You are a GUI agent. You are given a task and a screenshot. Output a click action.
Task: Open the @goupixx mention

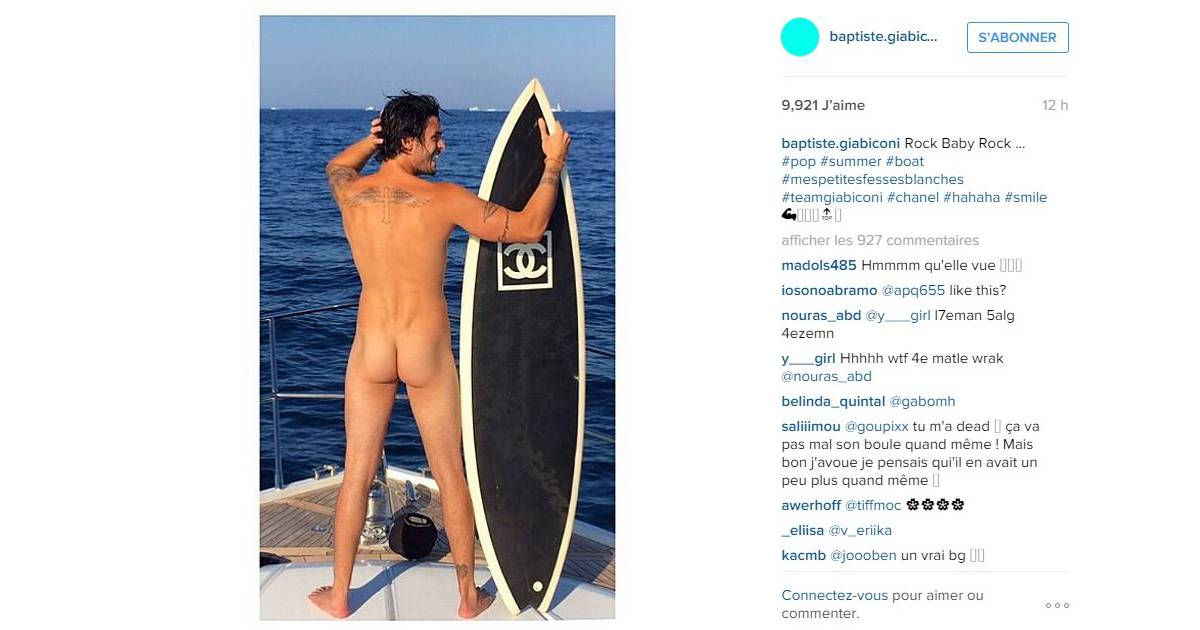coord(877,426)
